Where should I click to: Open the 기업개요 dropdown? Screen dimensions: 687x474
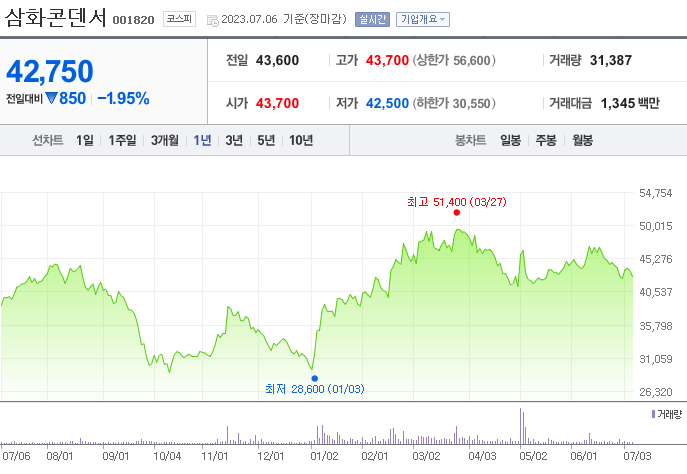(x=423, y=19)
